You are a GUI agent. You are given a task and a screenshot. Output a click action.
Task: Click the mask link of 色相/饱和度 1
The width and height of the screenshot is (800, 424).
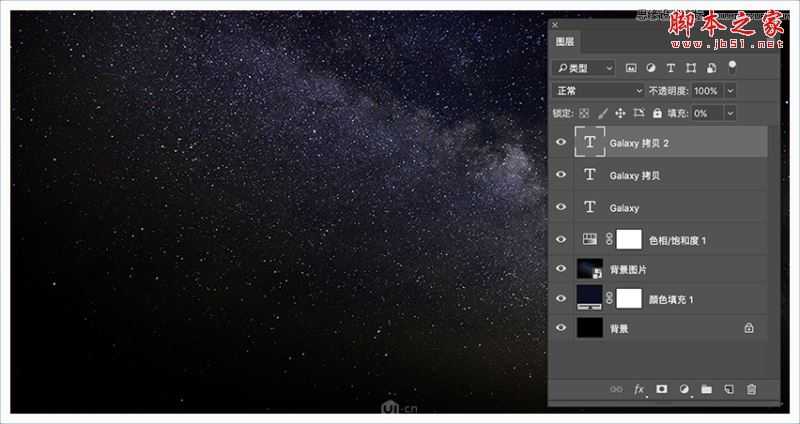pos(609,239)
